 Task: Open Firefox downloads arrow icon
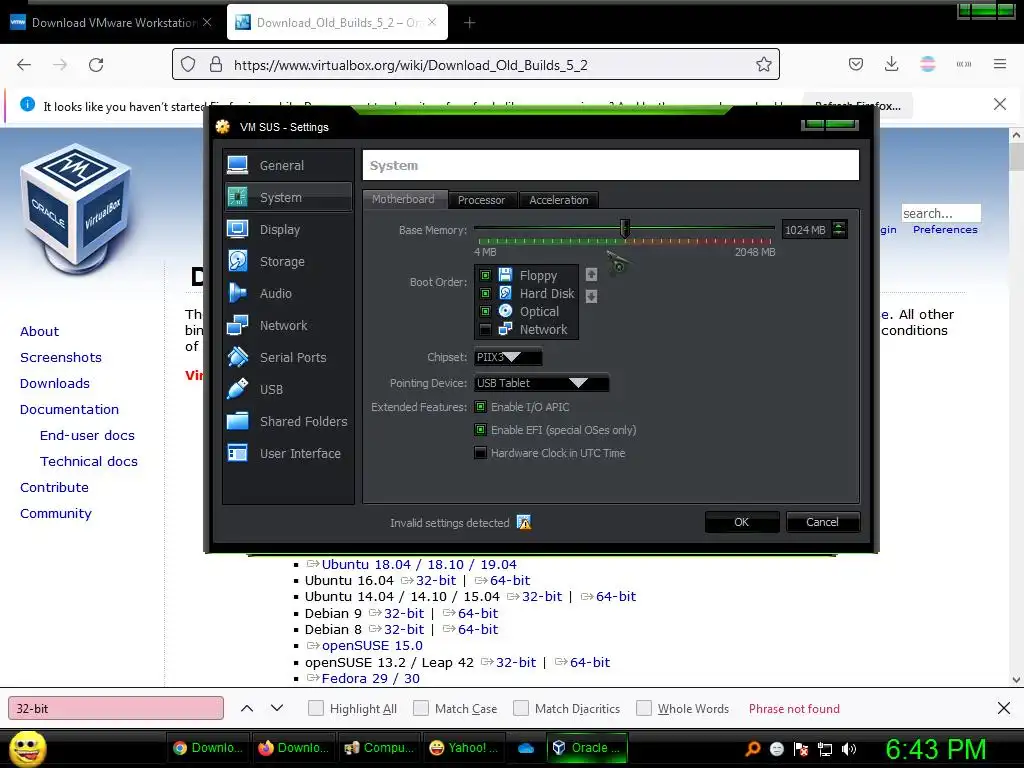(x=891, y=64)
